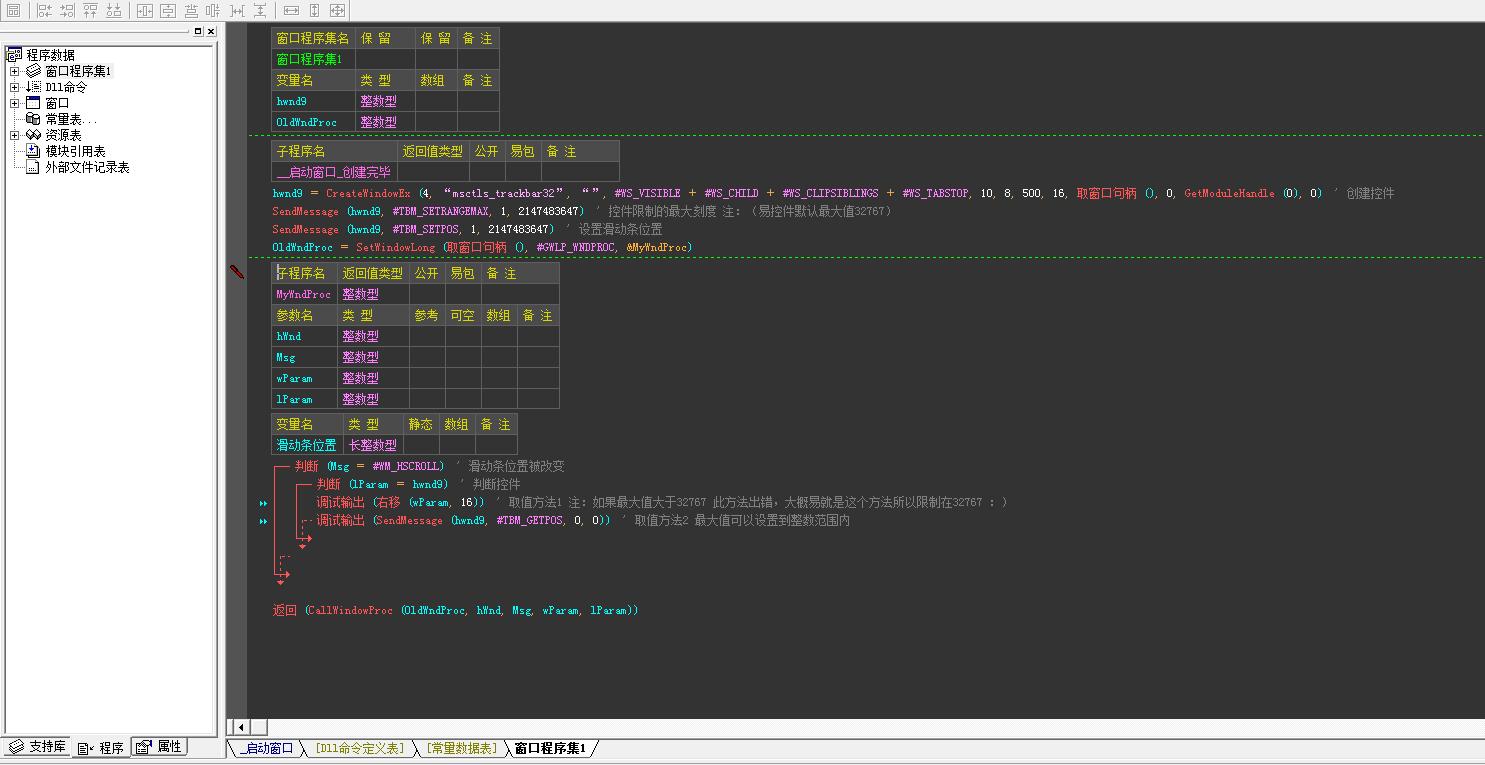Click the 滑动条位置 variable name cell

307,445
